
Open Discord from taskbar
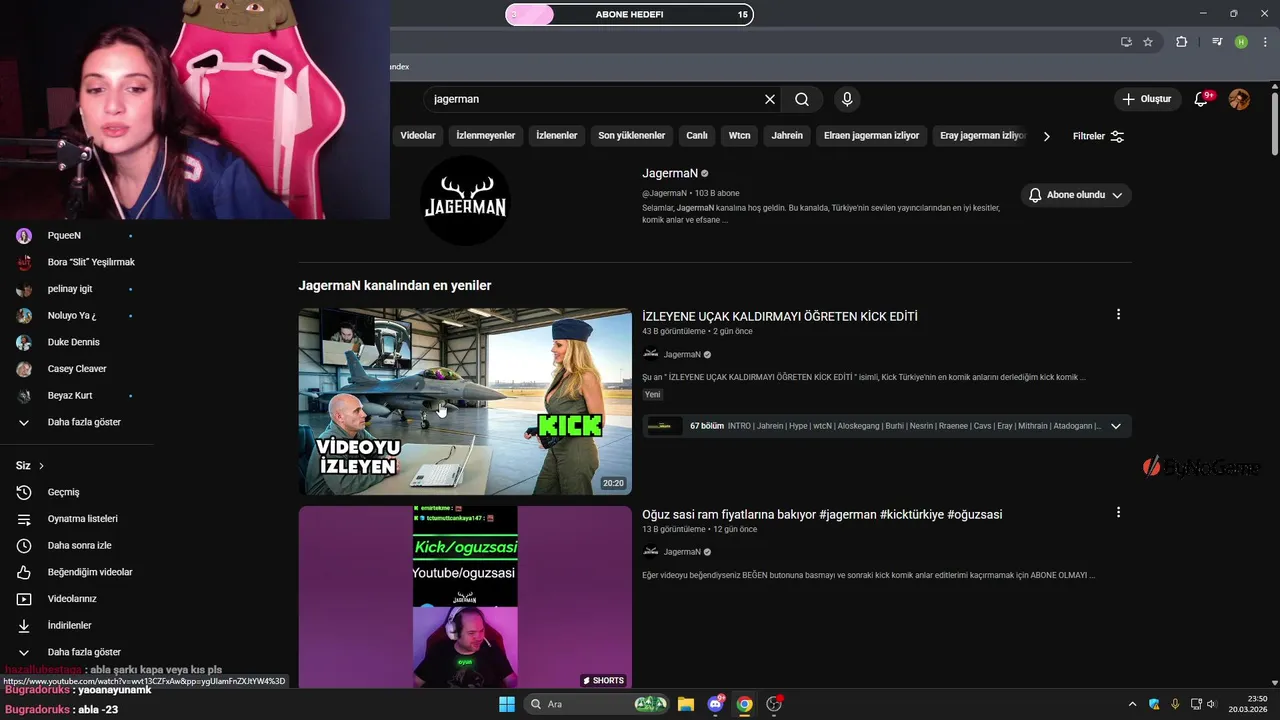715,704
